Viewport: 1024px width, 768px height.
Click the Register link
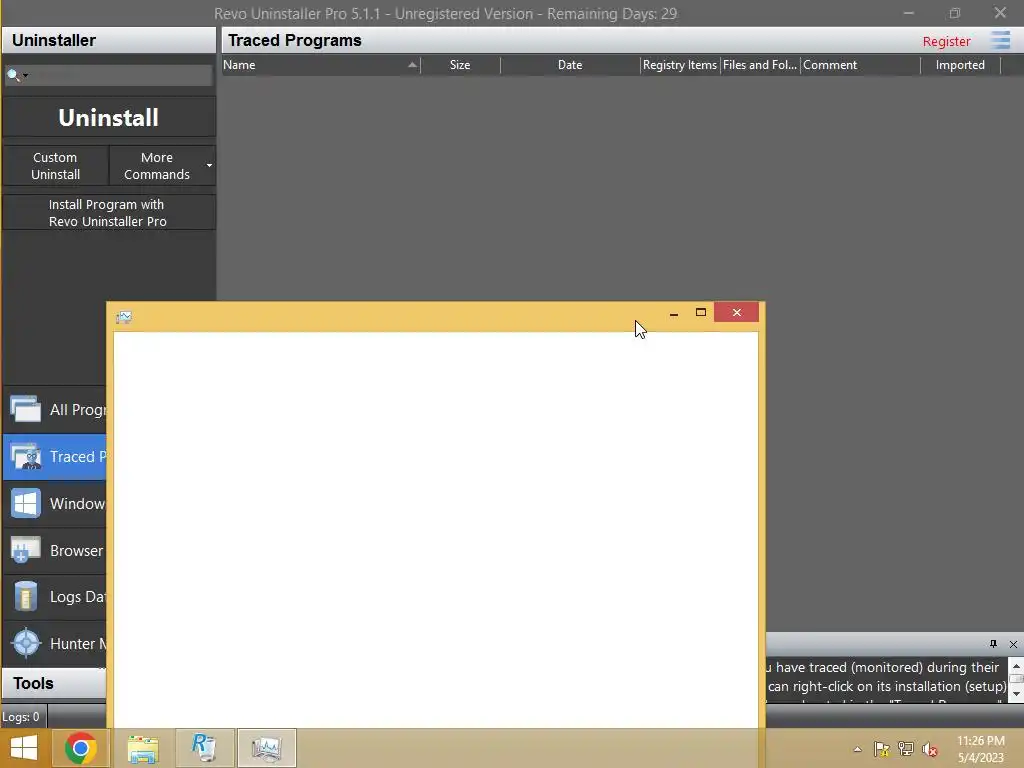pyautogui.click(x=946, y=41)
